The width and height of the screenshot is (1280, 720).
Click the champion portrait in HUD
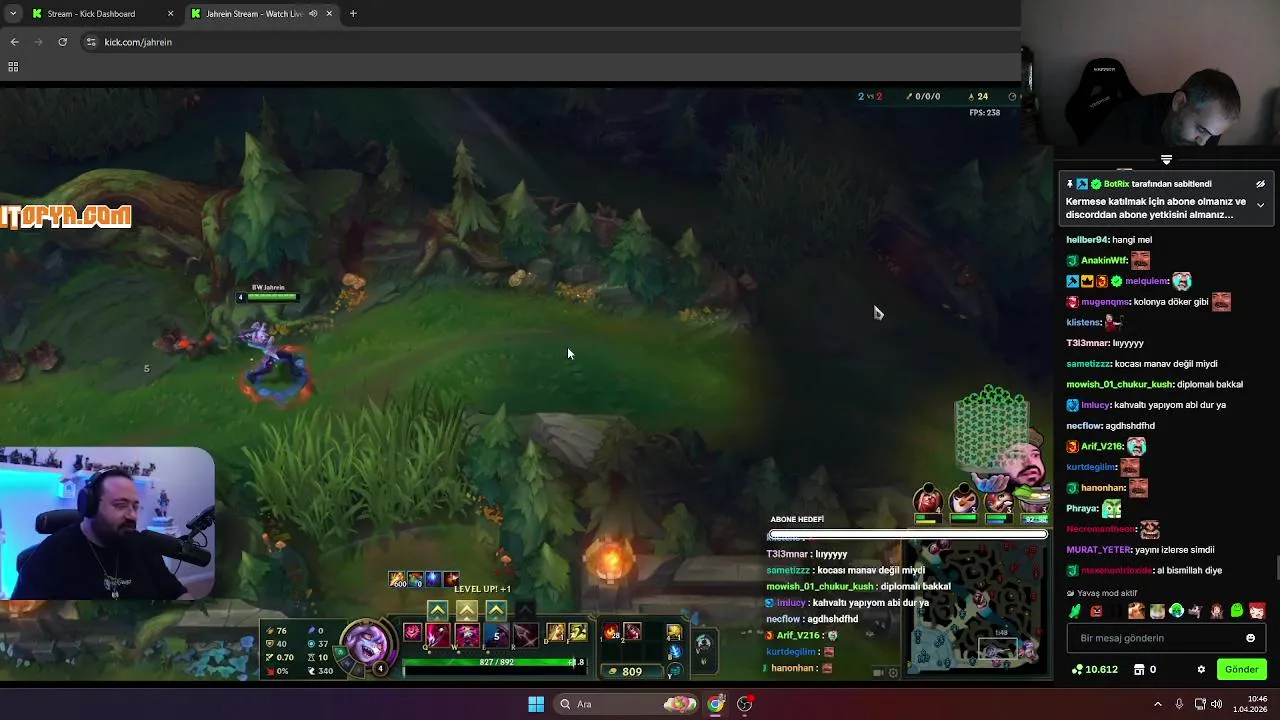point(368,644)
